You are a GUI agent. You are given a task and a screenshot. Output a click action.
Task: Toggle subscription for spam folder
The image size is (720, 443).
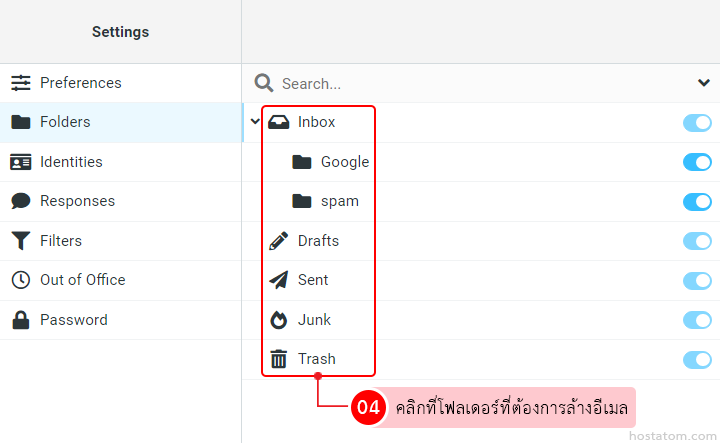coord(696,202)
